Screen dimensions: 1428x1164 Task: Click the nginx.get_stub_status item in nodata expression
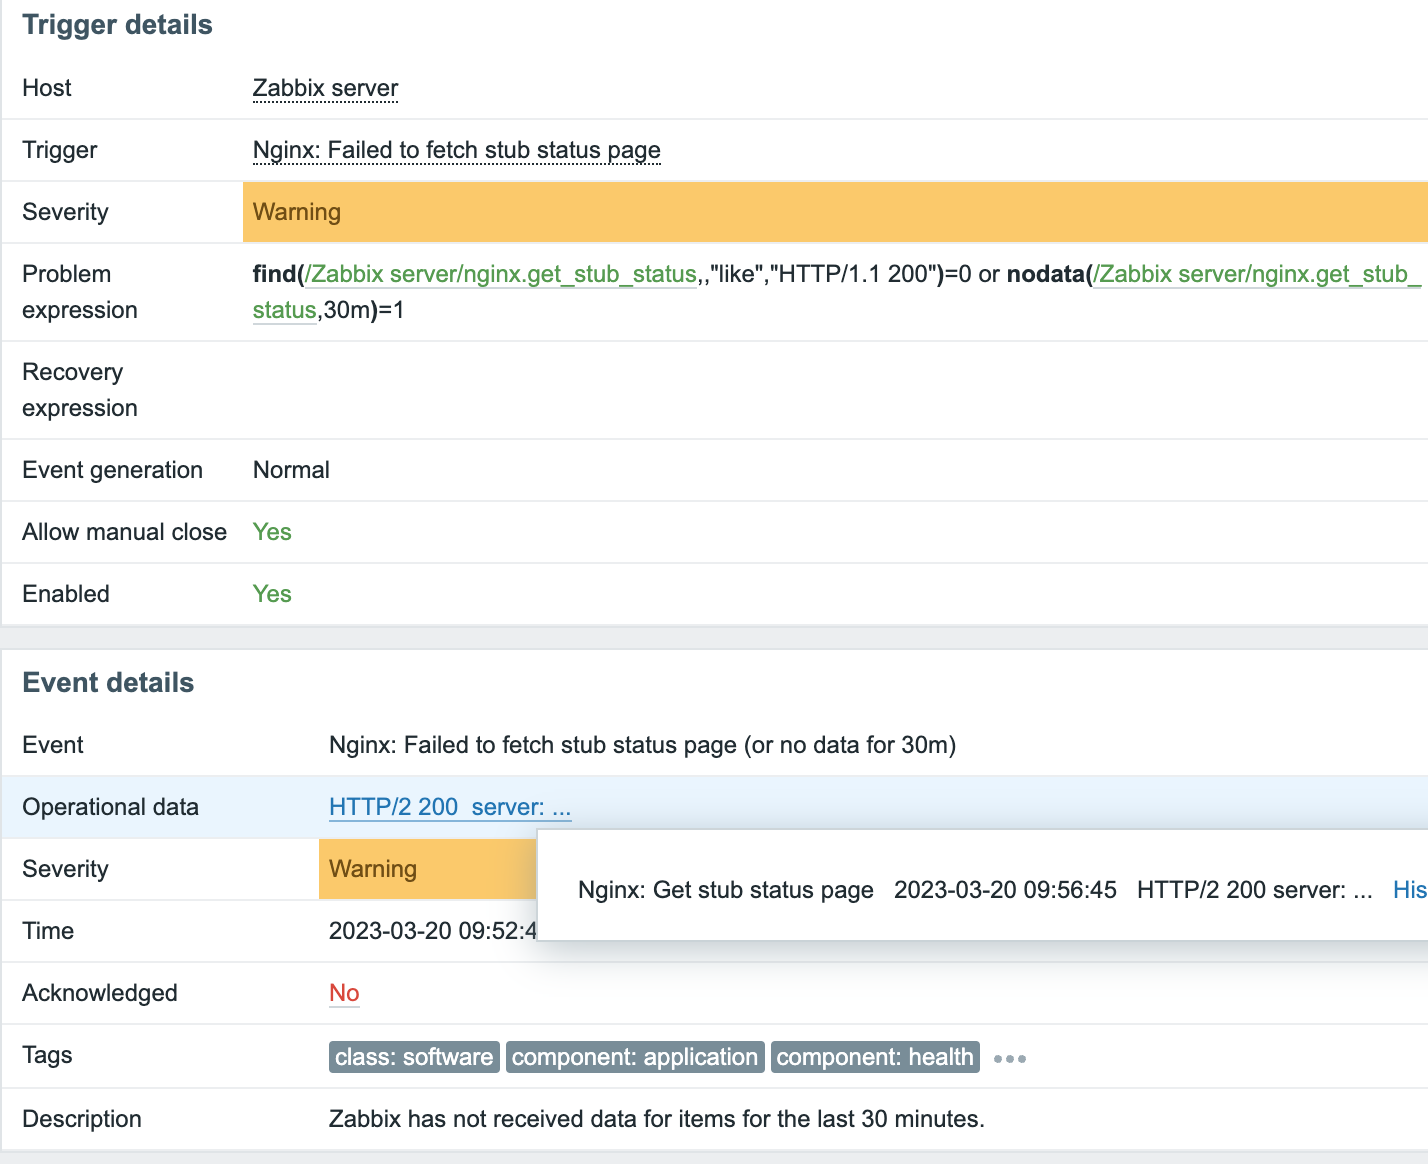(1257, 274)
